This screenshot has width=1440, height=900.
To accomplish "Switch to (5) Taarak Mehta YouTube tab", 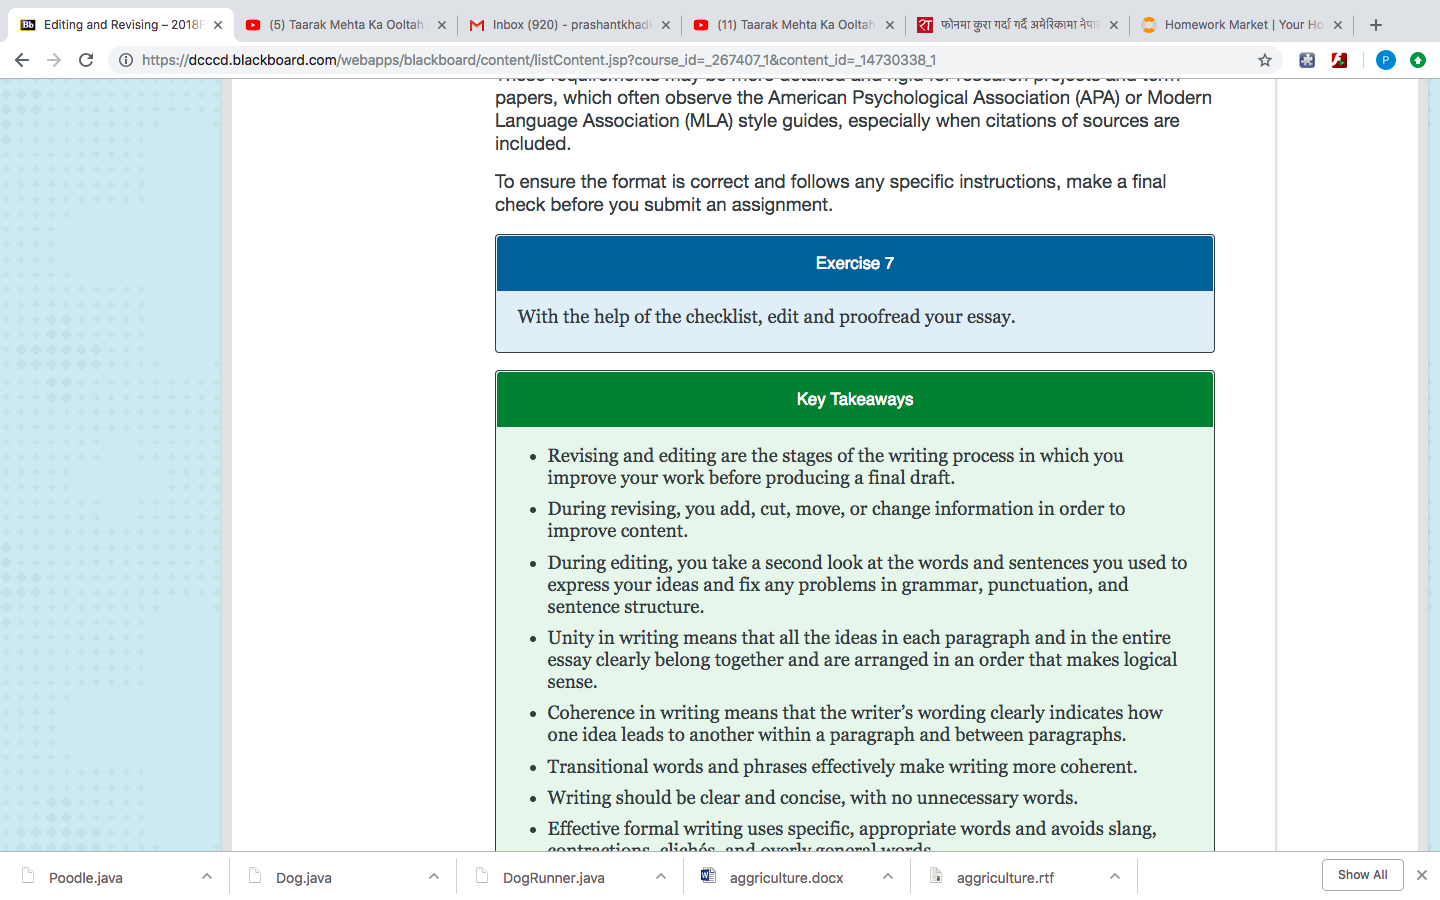I will tap(346, 25).
